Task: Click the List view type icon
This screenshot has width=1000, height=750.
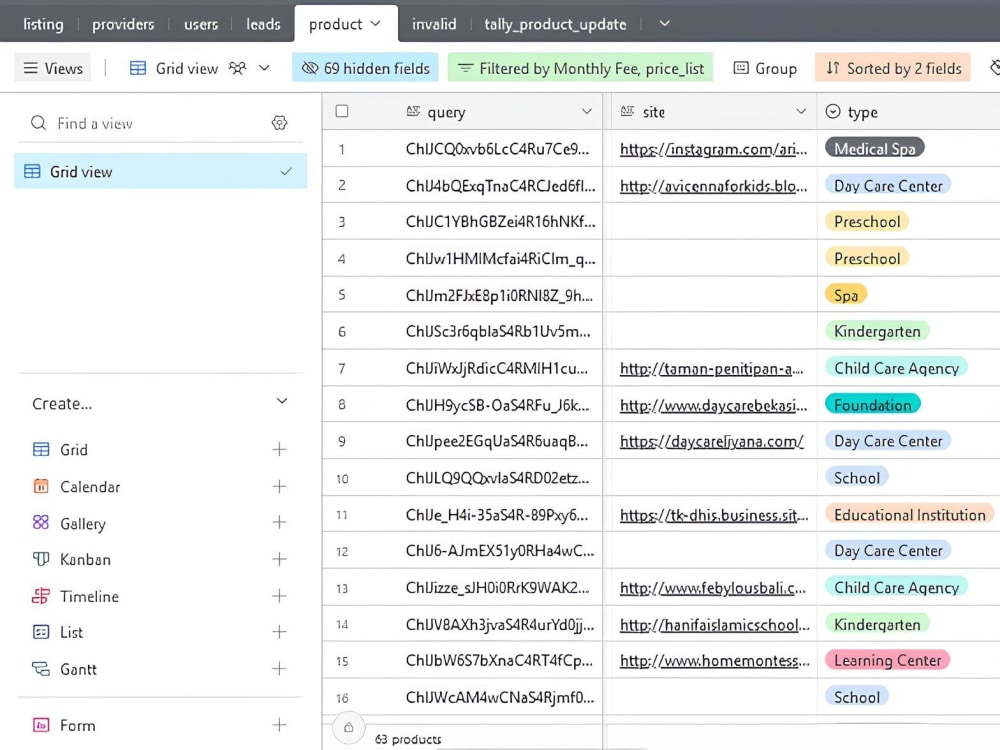Action: [x=41, y=632]
